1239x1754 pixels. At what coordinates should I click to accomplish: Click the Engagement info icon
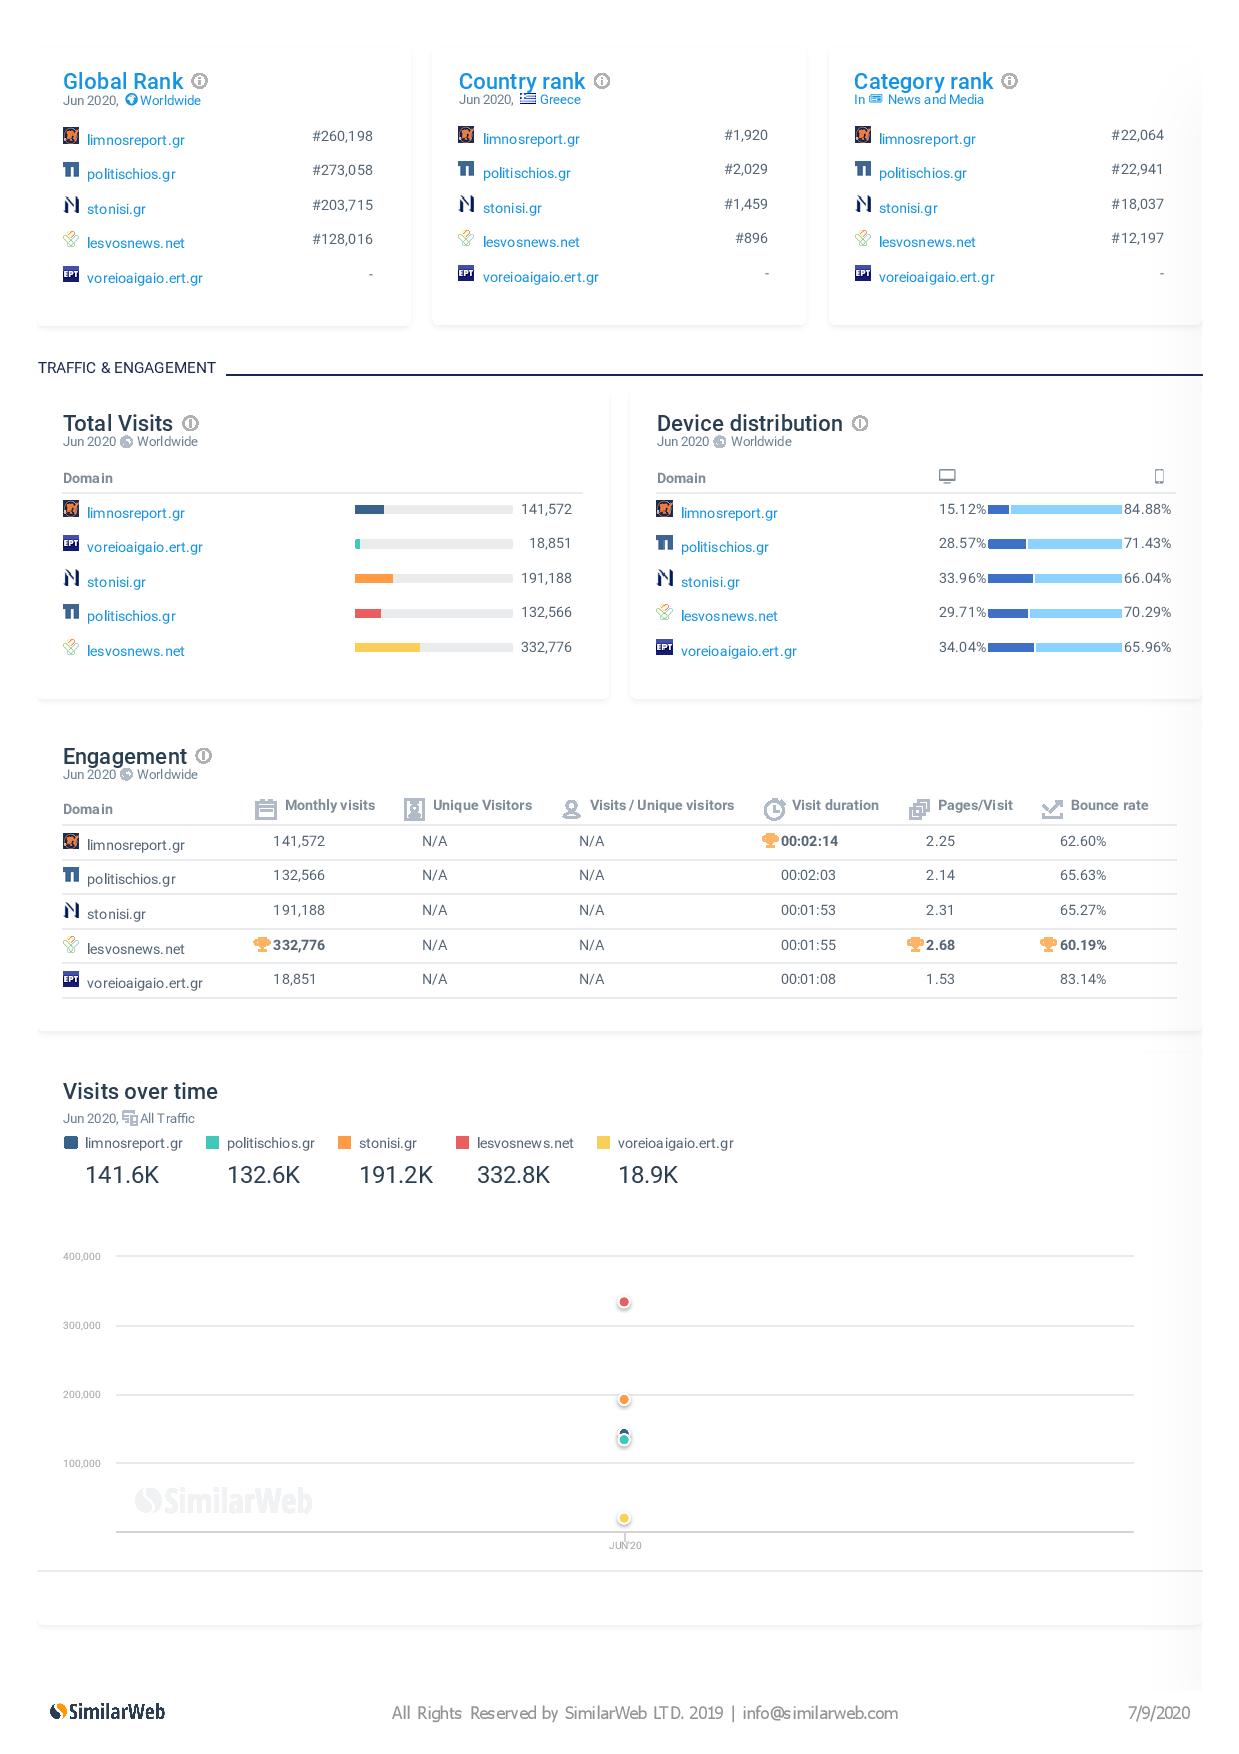tap(204, 756)
